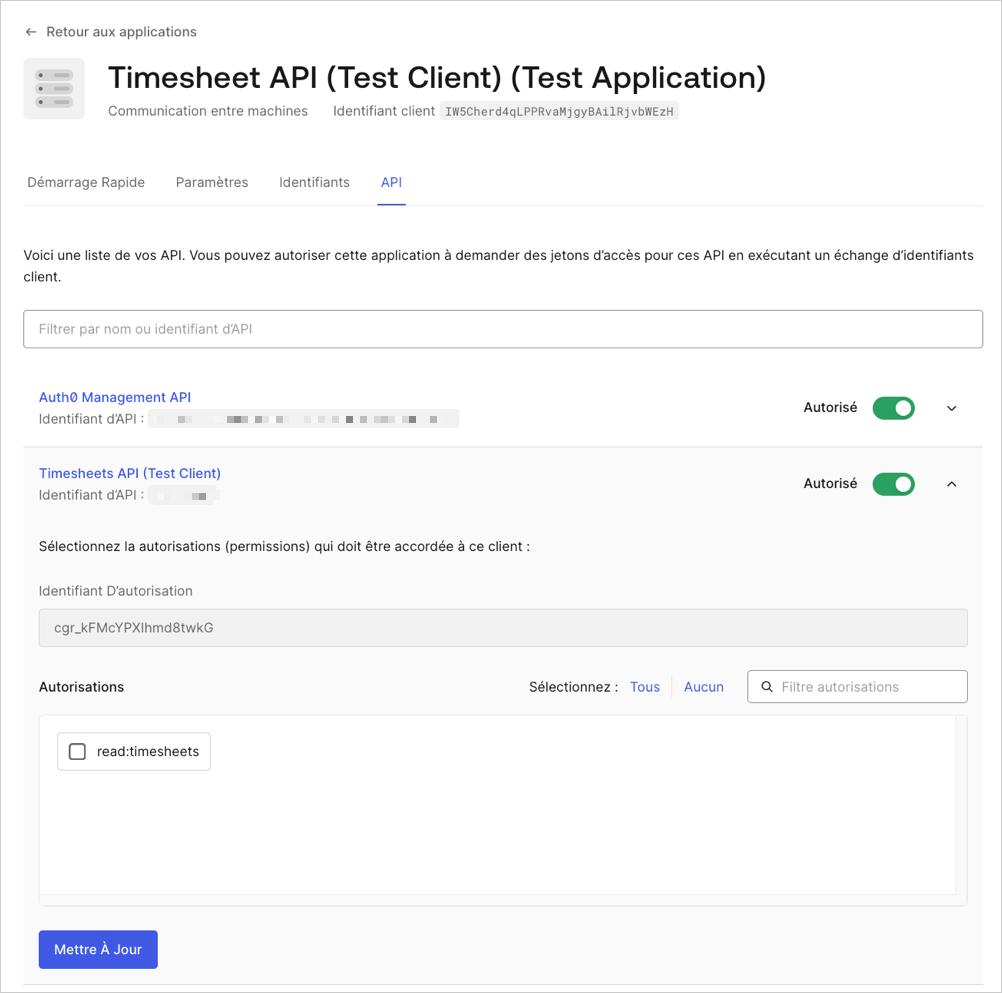Click the Mettre À Jour button

(98, 950)
